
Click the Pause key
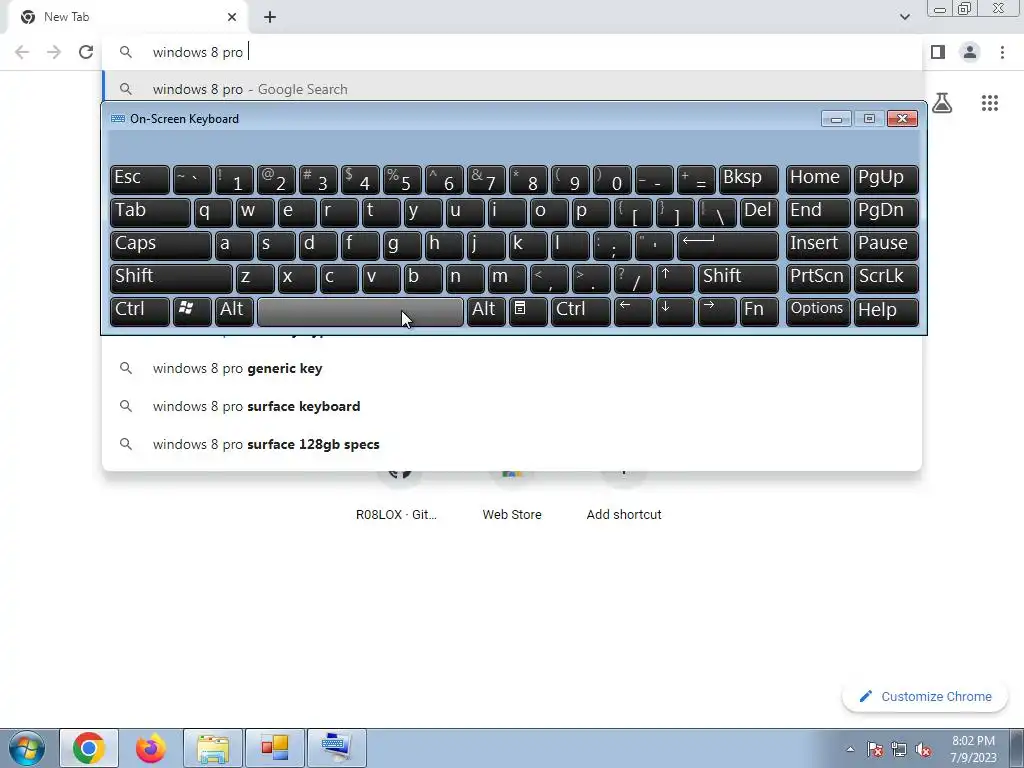886,245
